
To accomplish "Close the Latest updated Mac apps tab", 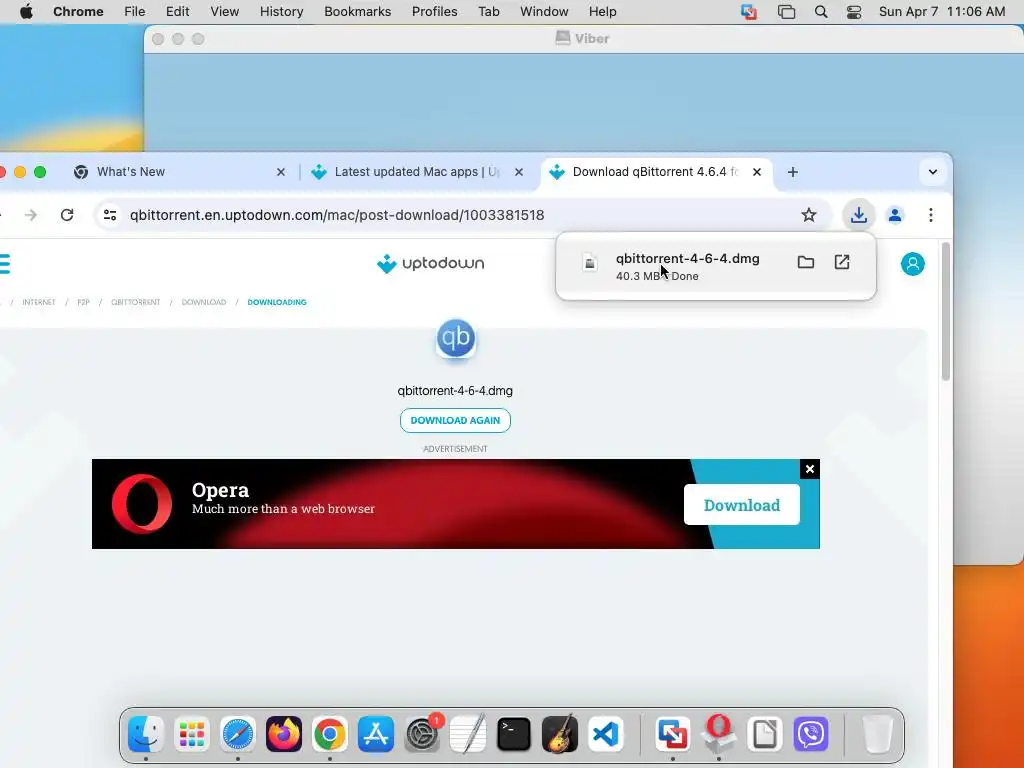I will click(519, 172).
